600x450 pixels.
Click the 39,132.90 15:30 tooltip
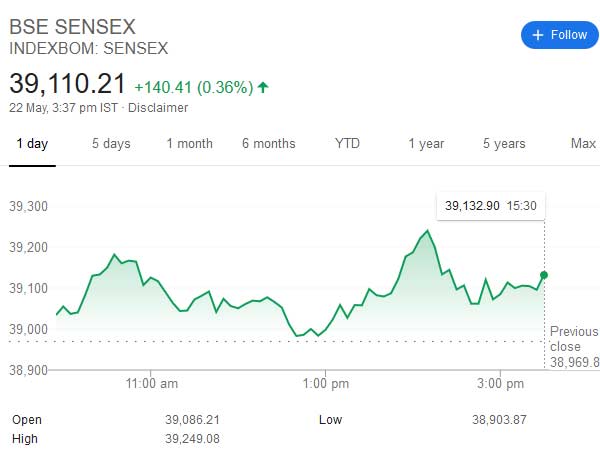coord(491,206)
